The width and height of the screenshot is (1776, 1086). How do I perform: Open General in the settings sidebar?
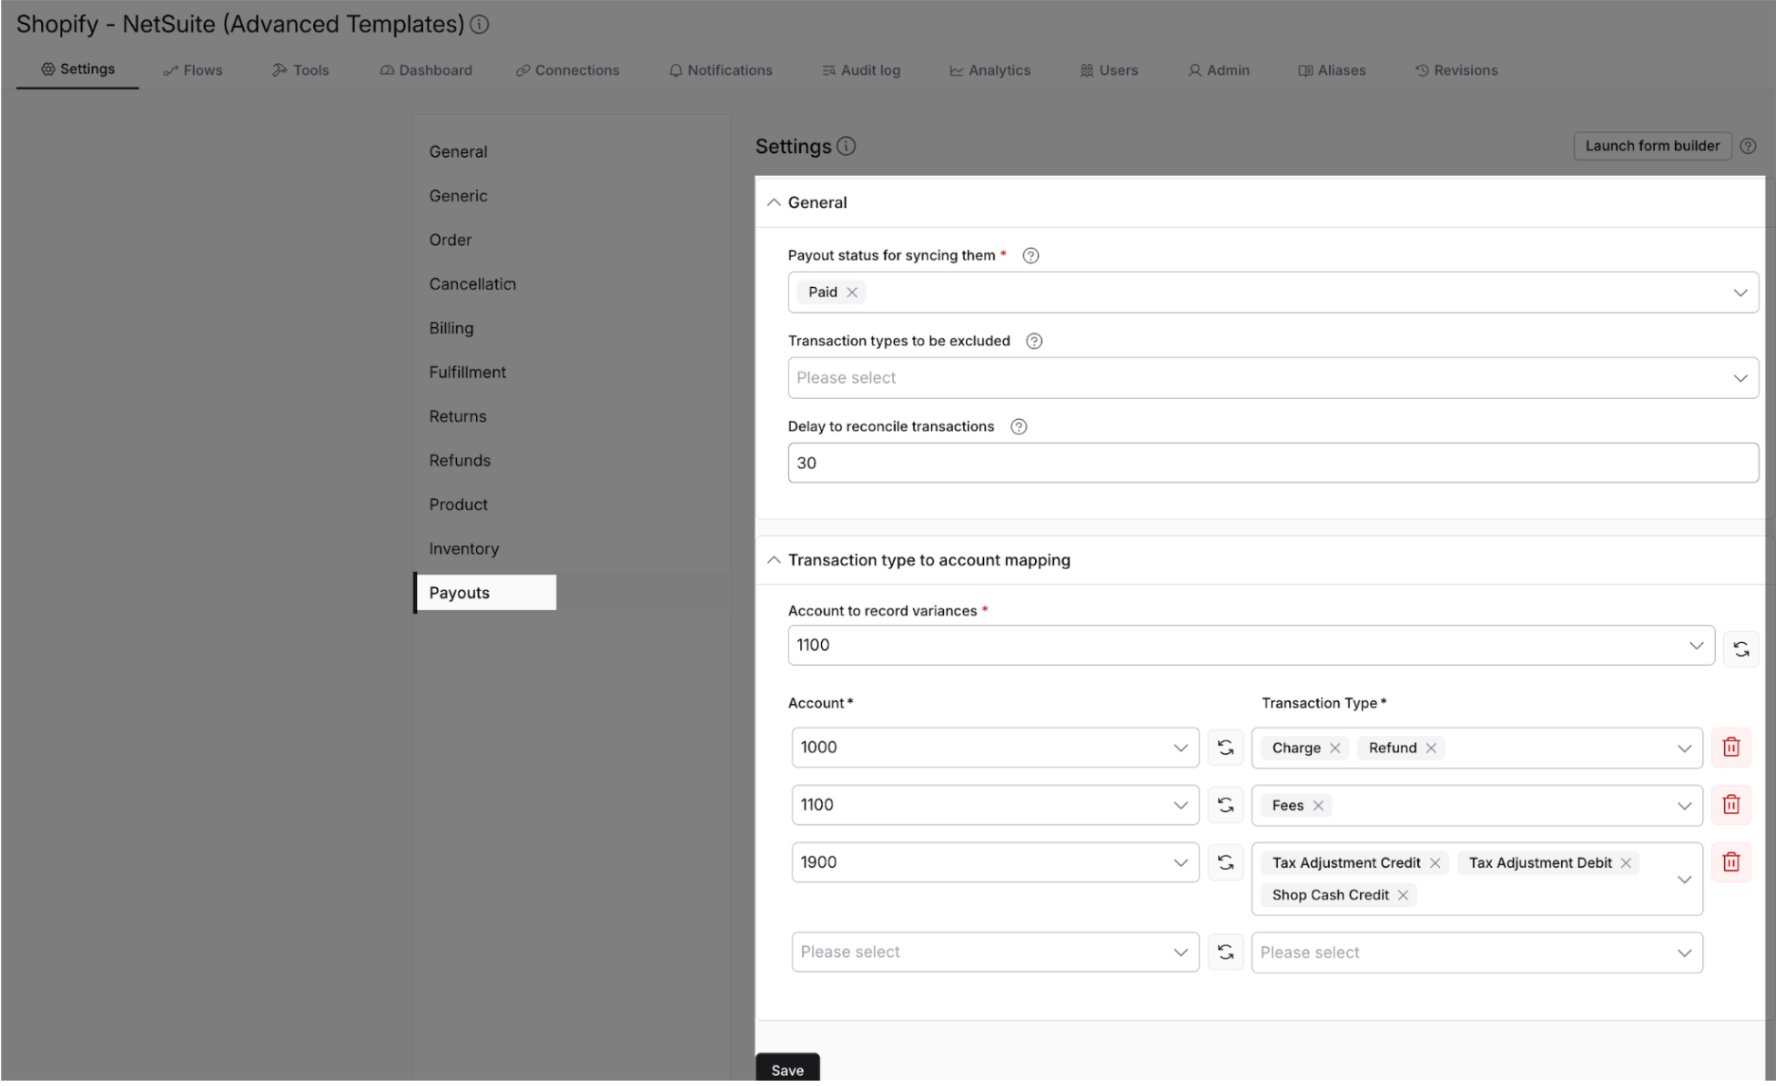[458, 152]
